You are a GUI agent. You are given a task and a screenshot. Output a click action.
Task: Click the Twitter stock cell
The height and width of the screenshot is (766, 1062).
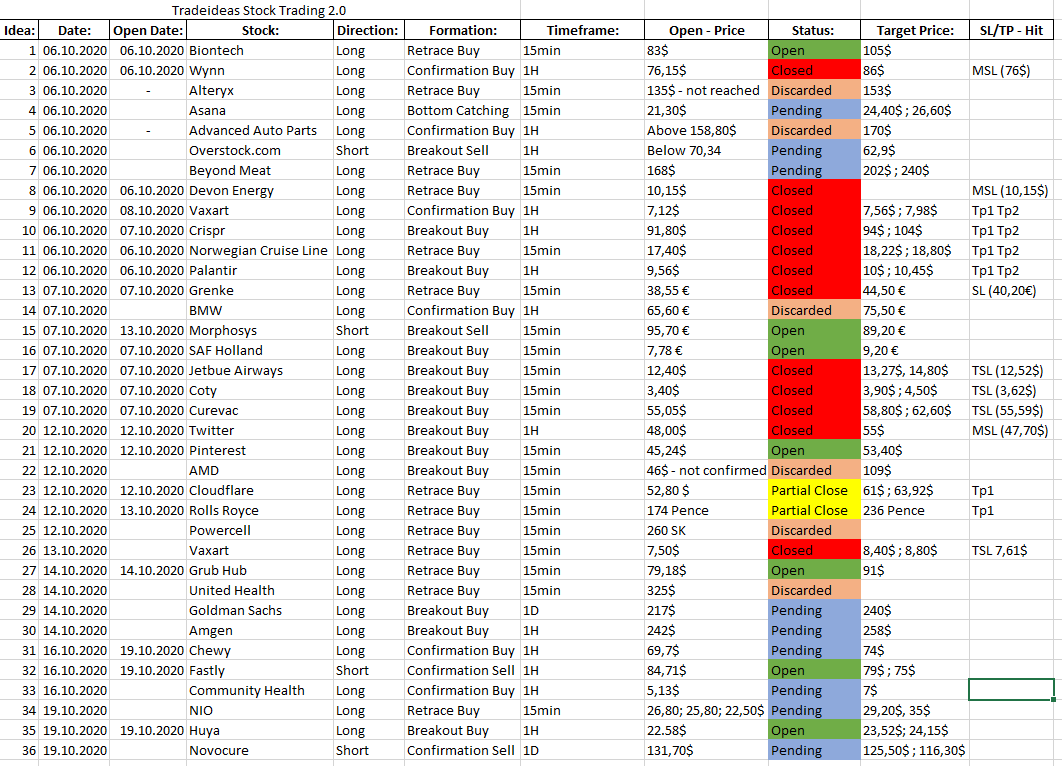pyautogui.click(x=260, y=430)
